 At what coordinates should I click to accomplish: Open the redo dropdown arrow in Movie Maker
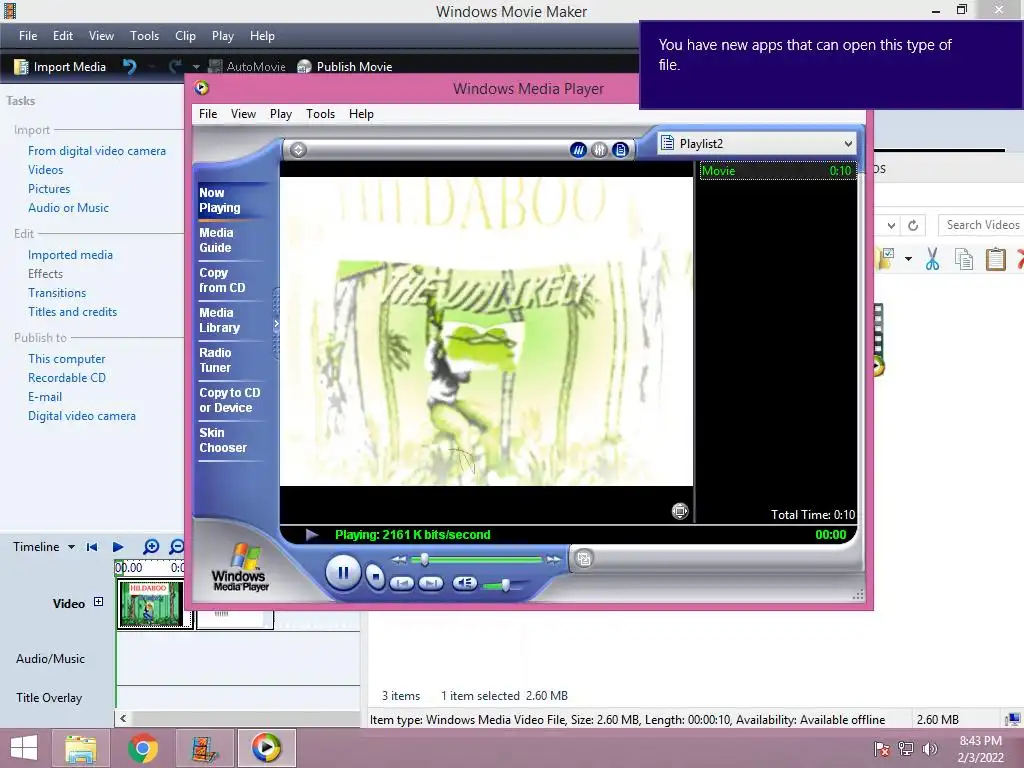196,67
